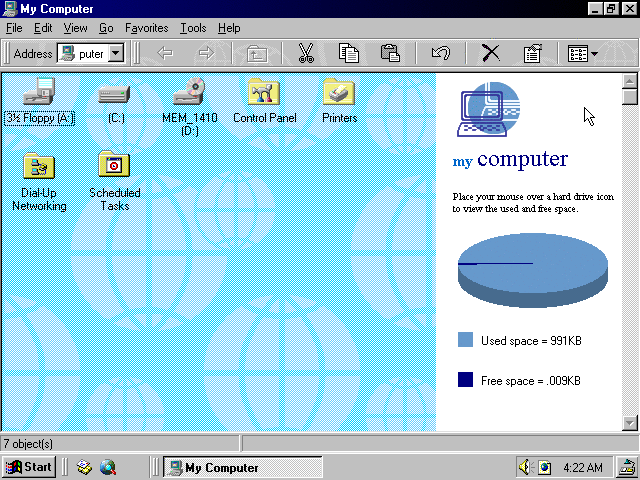Go up one folder level
The width and height of the screenshot is (640, 480).
(x=257, y=53)
